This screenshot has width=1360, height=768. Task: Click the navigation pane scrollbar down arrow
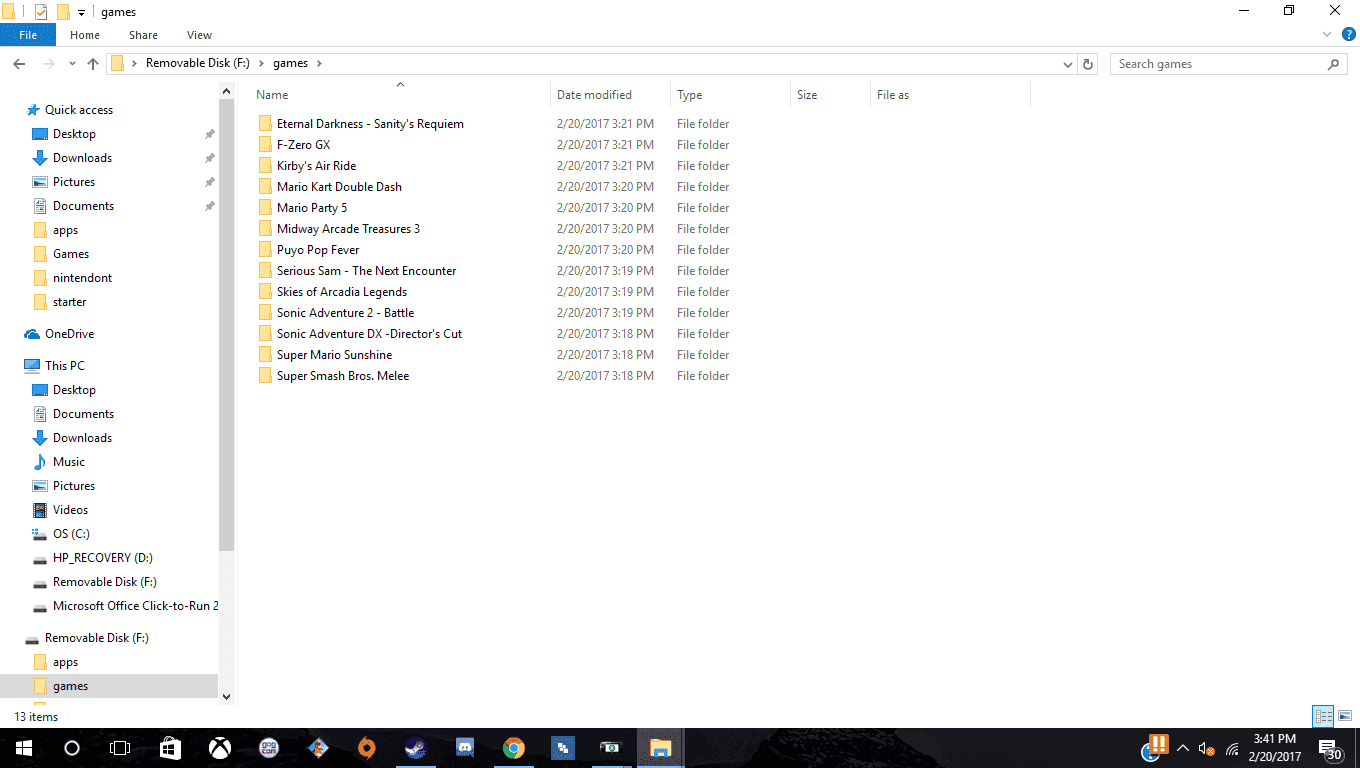(x=226, y=697)
